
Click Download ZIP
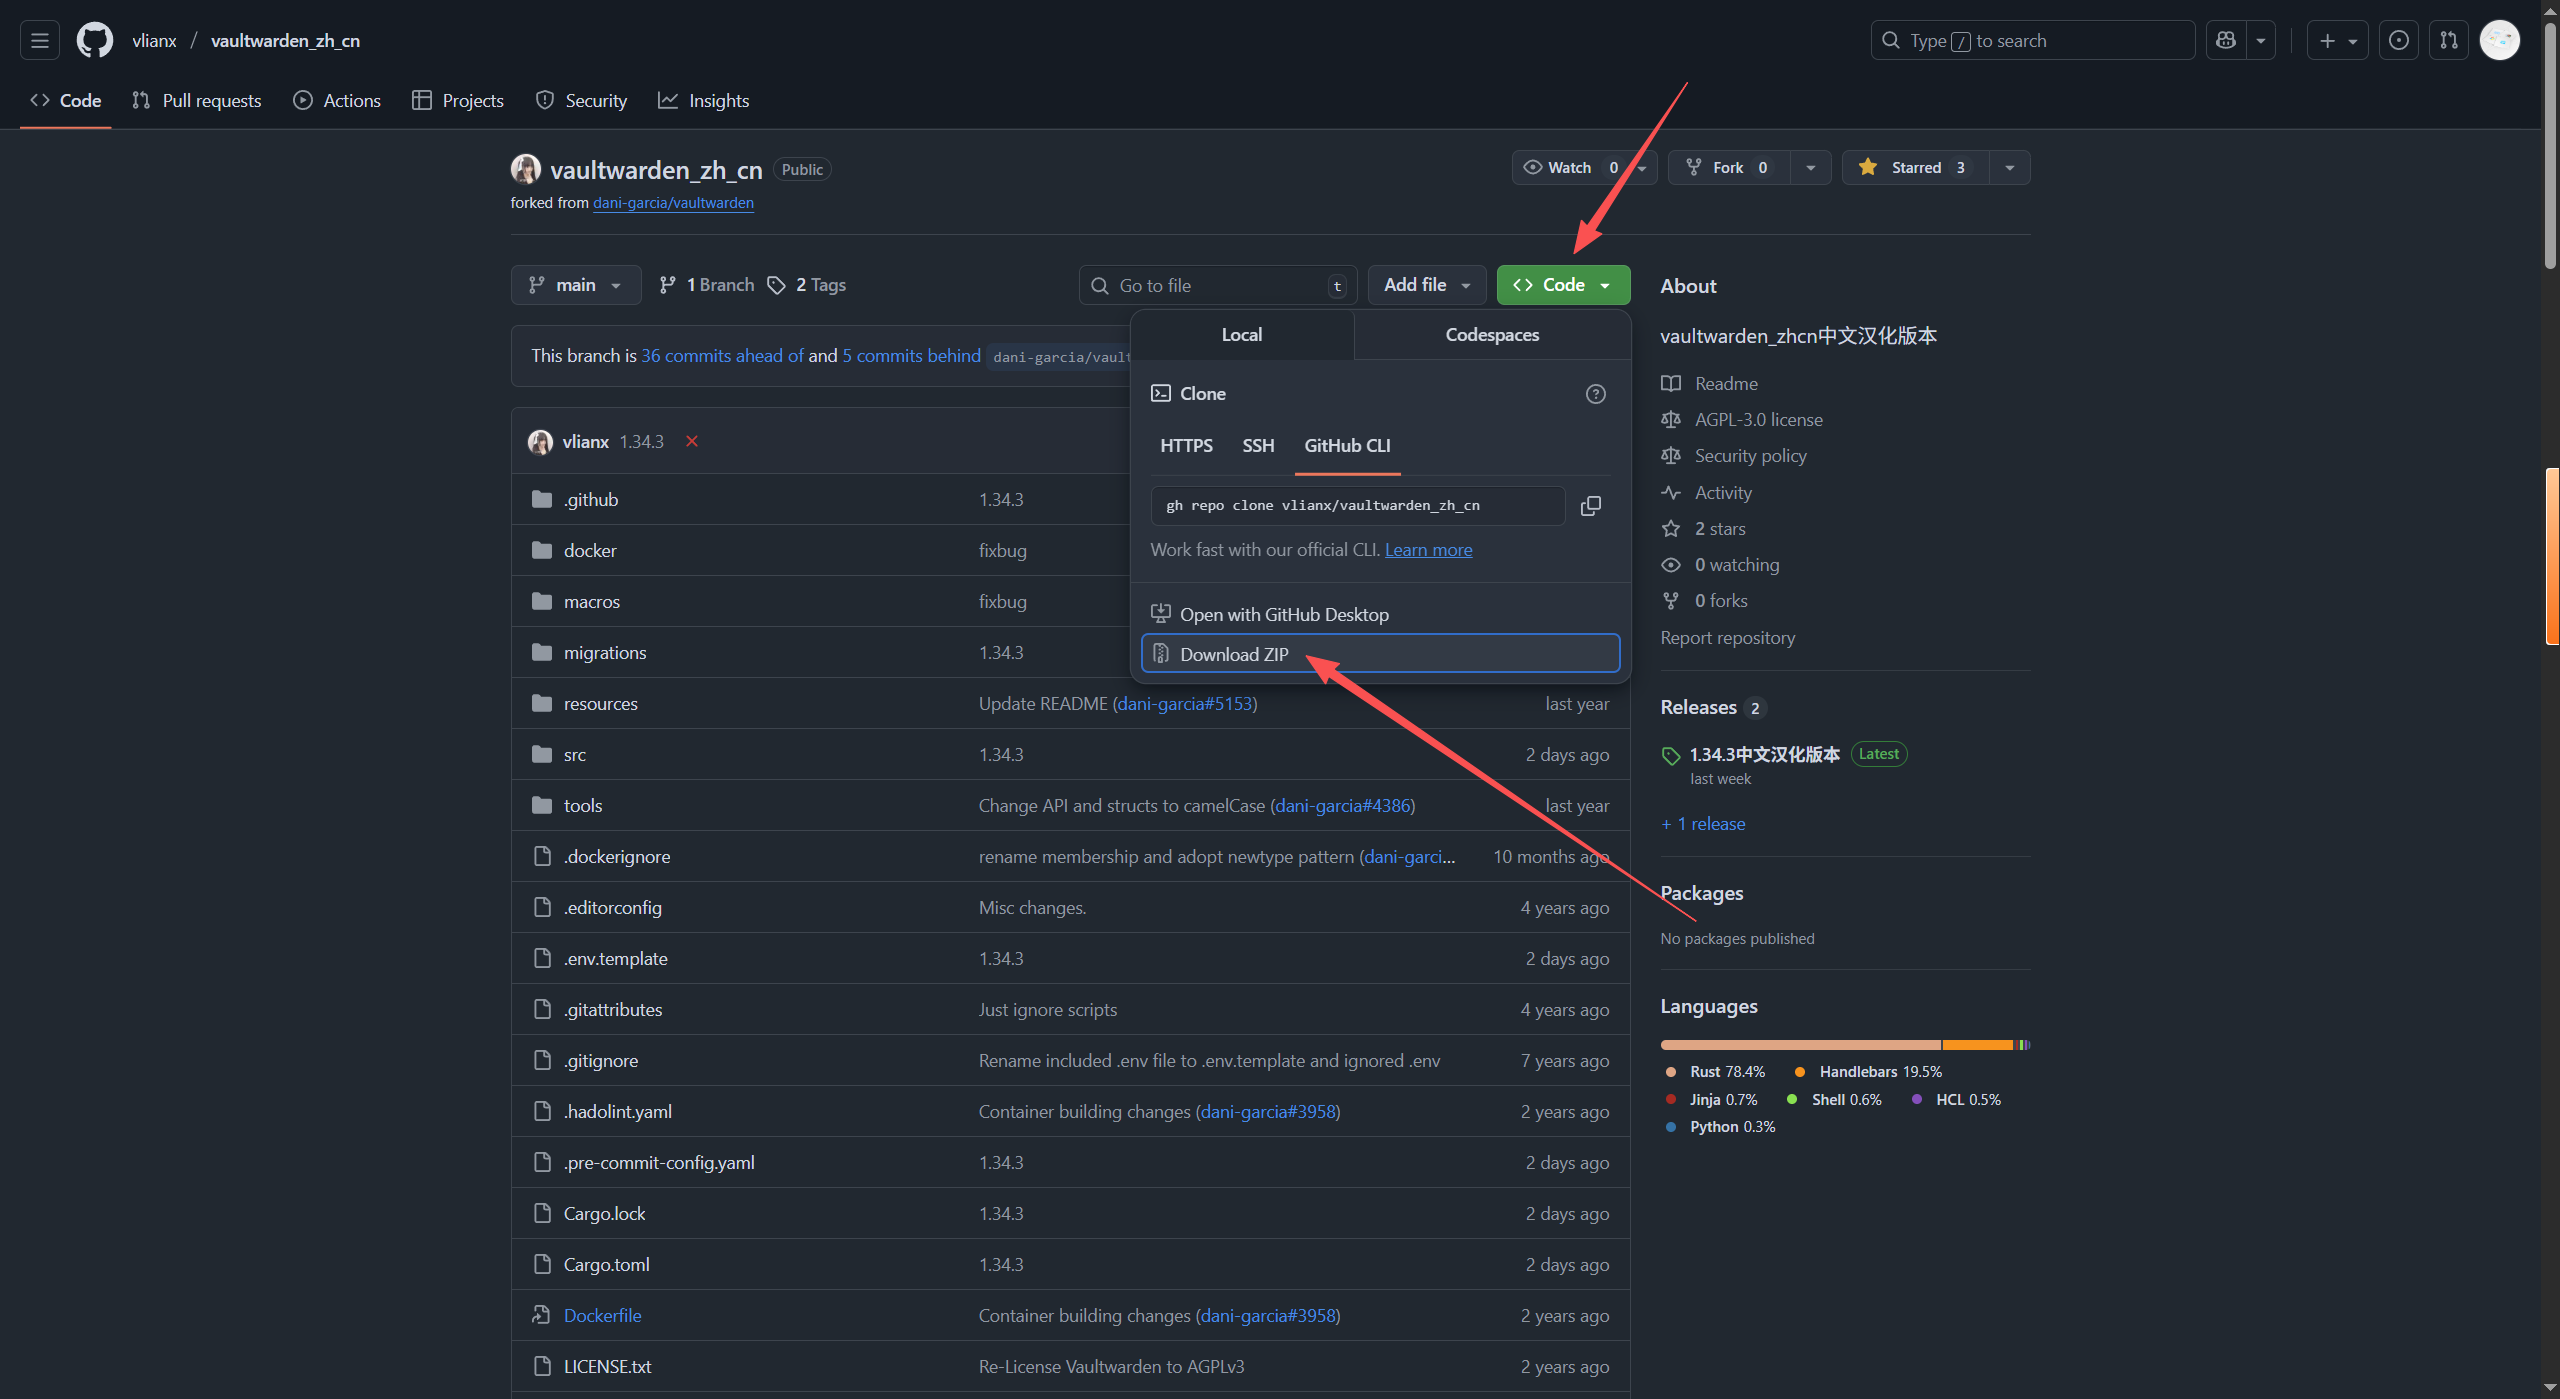(x=1233, y=654)
